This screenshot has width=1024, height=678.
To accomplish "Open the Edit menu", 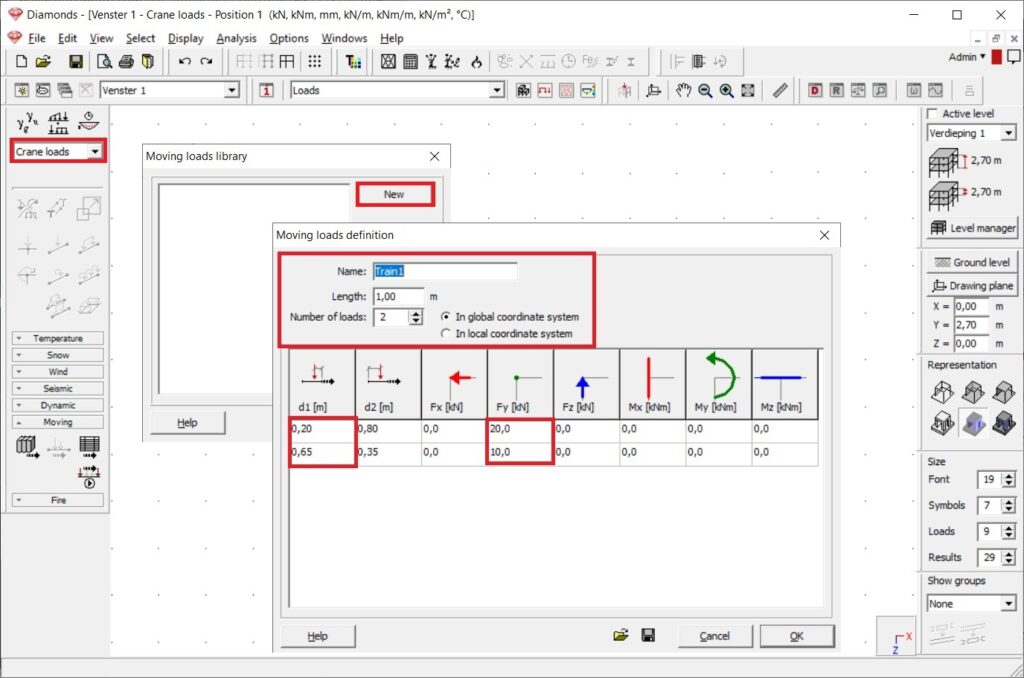I will (x=67, y=39).
